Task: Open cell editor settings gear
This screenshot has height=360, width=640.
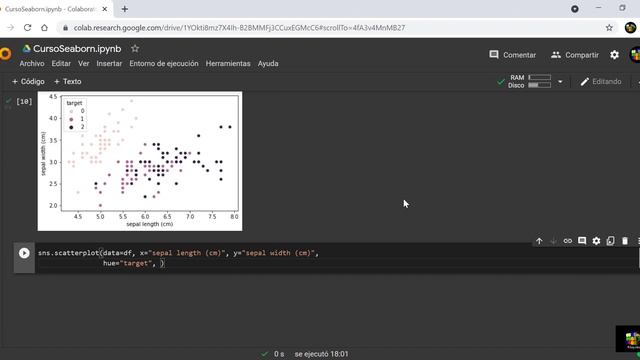Action: (x=596, y=241)
